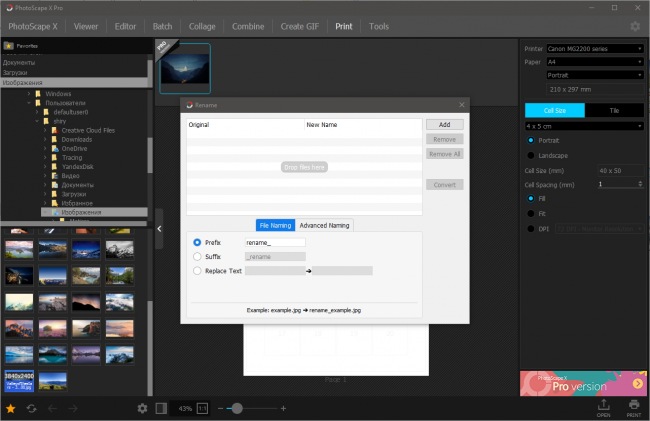Viewport: 650px width, 421px height.
Task: Open thumbnail settings gear below the browser
Action: pyautogui.click(x=142, y=409)
